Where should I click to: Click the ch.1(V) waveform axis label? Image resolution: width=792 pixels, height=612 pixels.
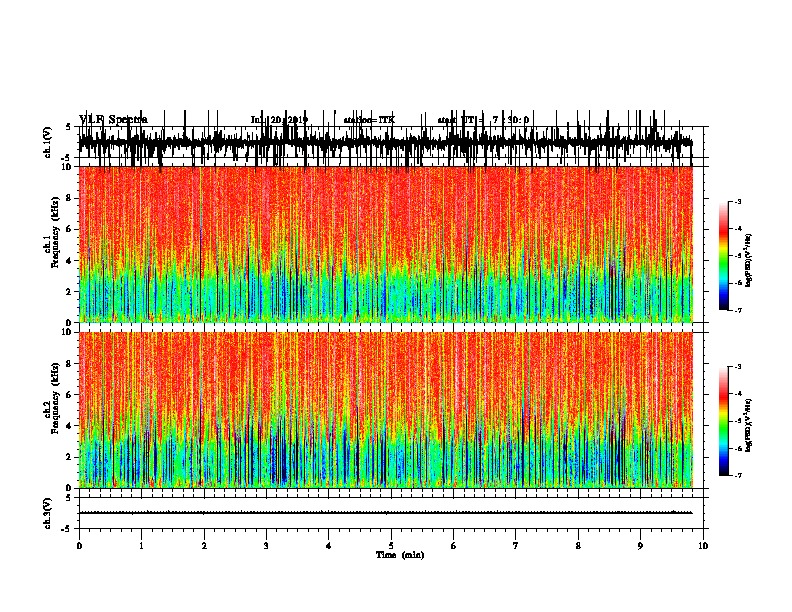point(48,142)
